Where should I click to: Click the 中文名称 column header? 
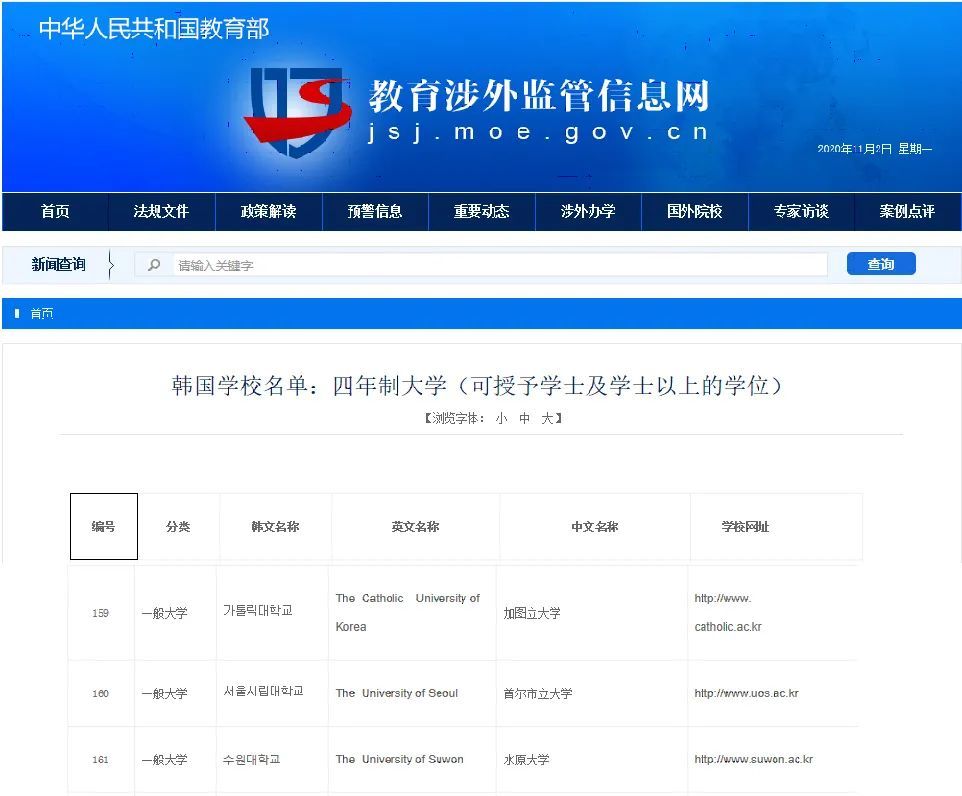point(595,527)
